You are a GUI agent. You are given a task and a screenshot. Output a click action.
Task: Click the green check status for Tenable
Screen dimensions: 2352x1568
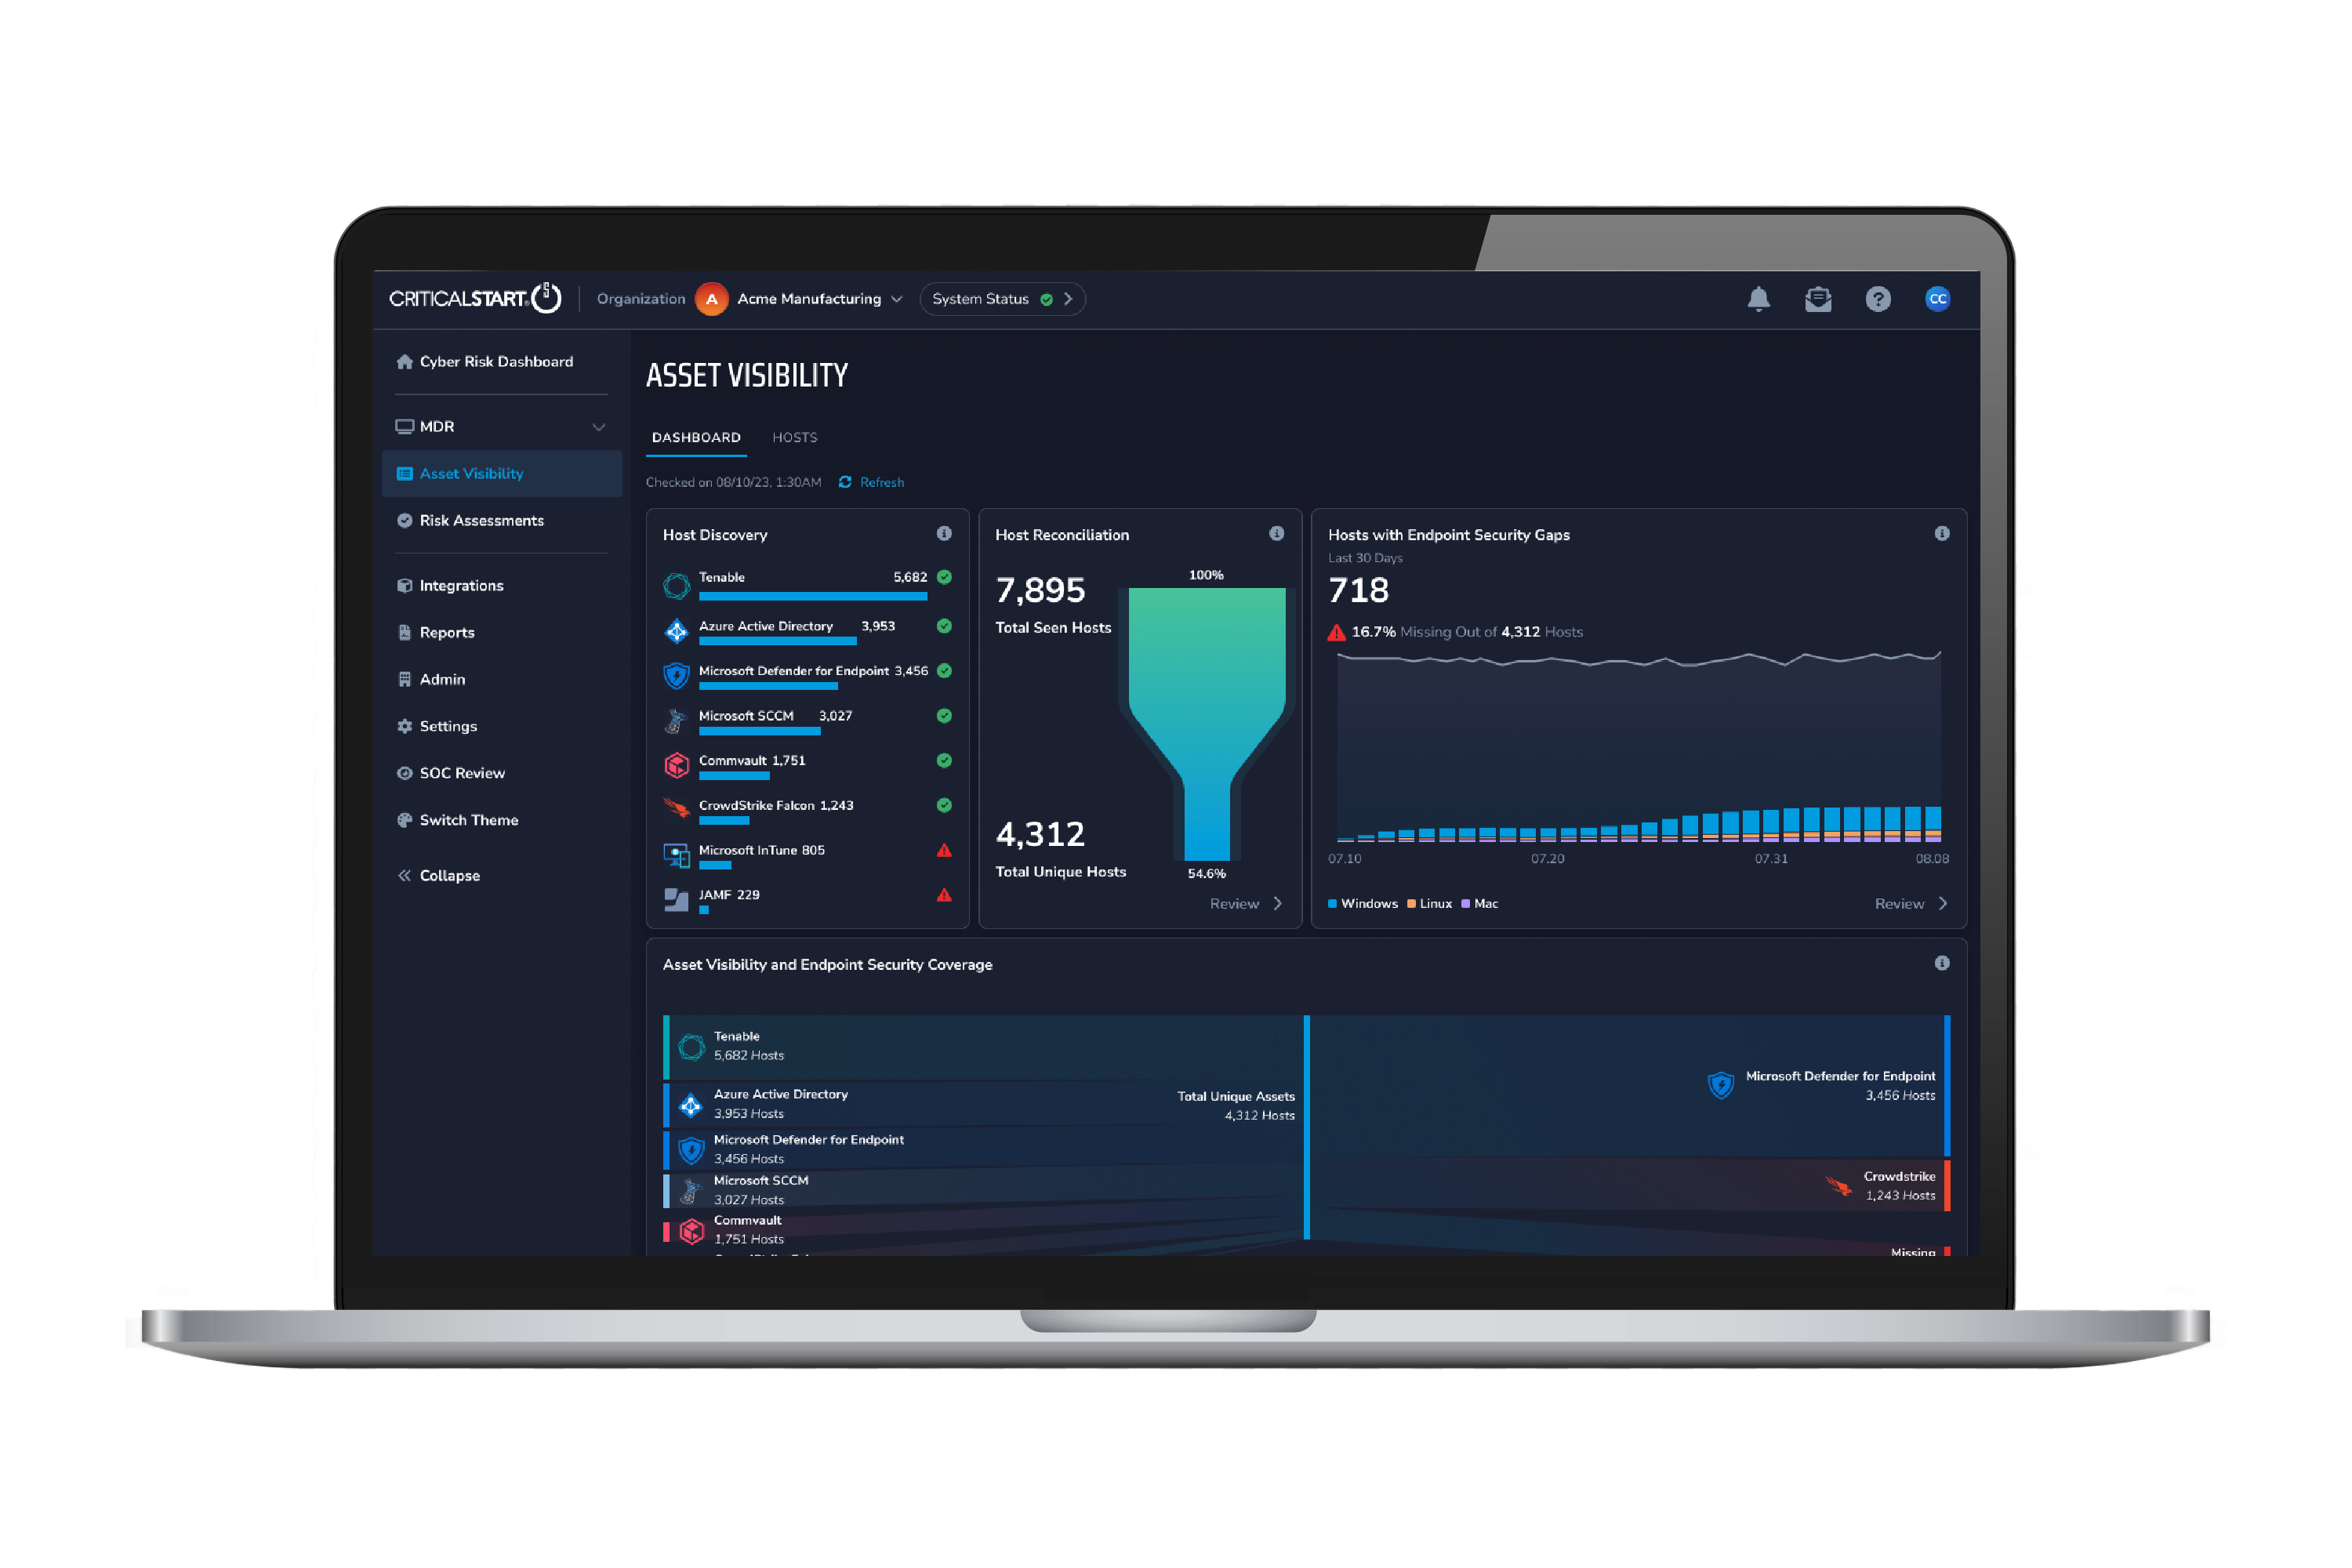point(944,577)
